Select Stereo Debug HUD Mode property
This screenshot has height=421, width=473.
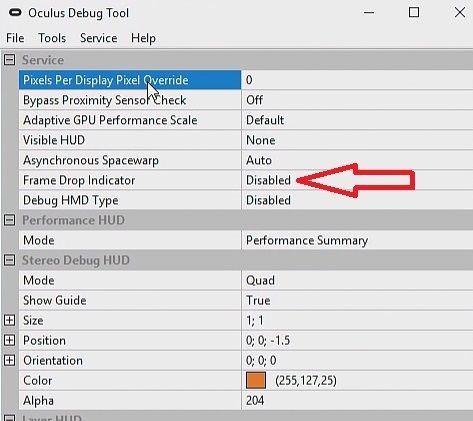pos(130,280)
